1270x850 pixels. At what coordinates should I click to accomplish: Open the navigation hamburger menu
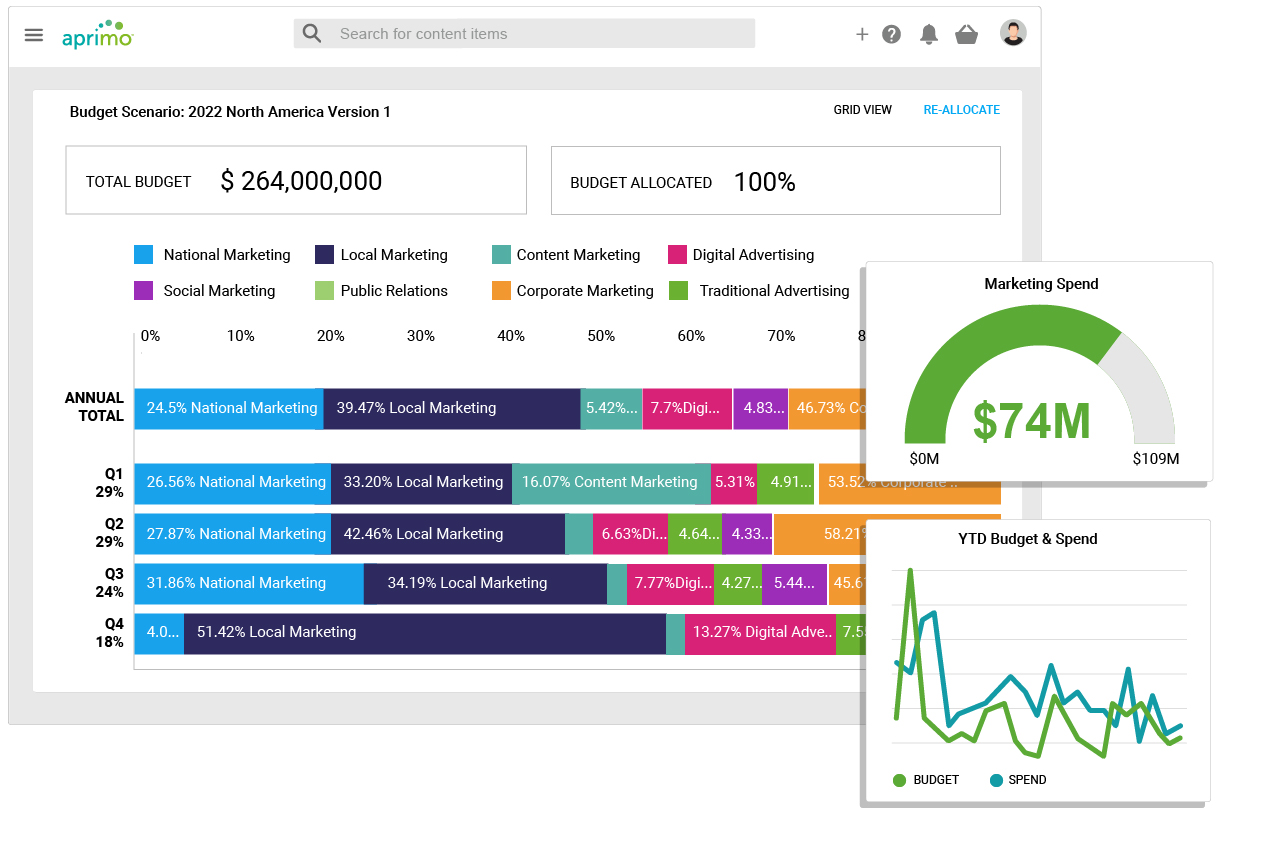pos(33,34)
